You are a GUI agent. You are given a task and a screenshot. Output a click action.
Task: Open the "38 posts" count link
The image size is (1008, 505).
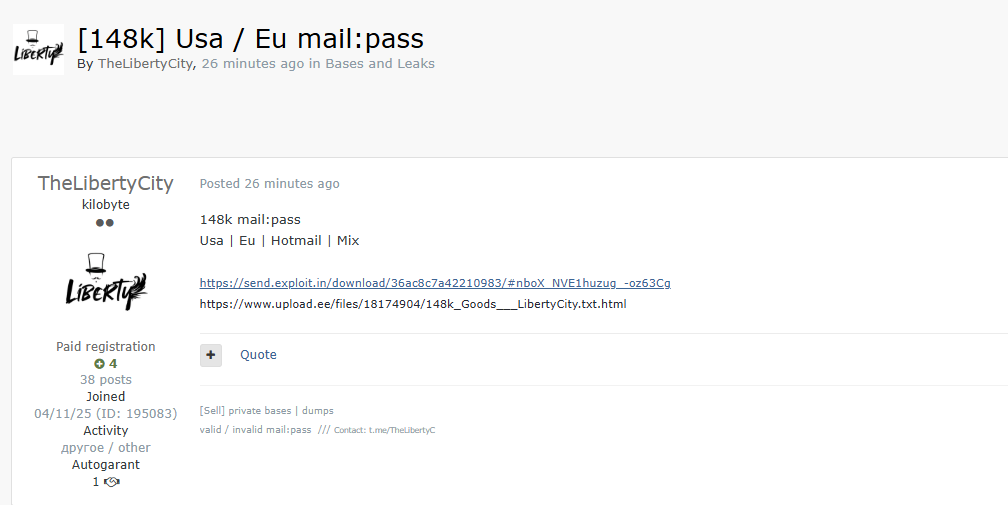point(105,380)
